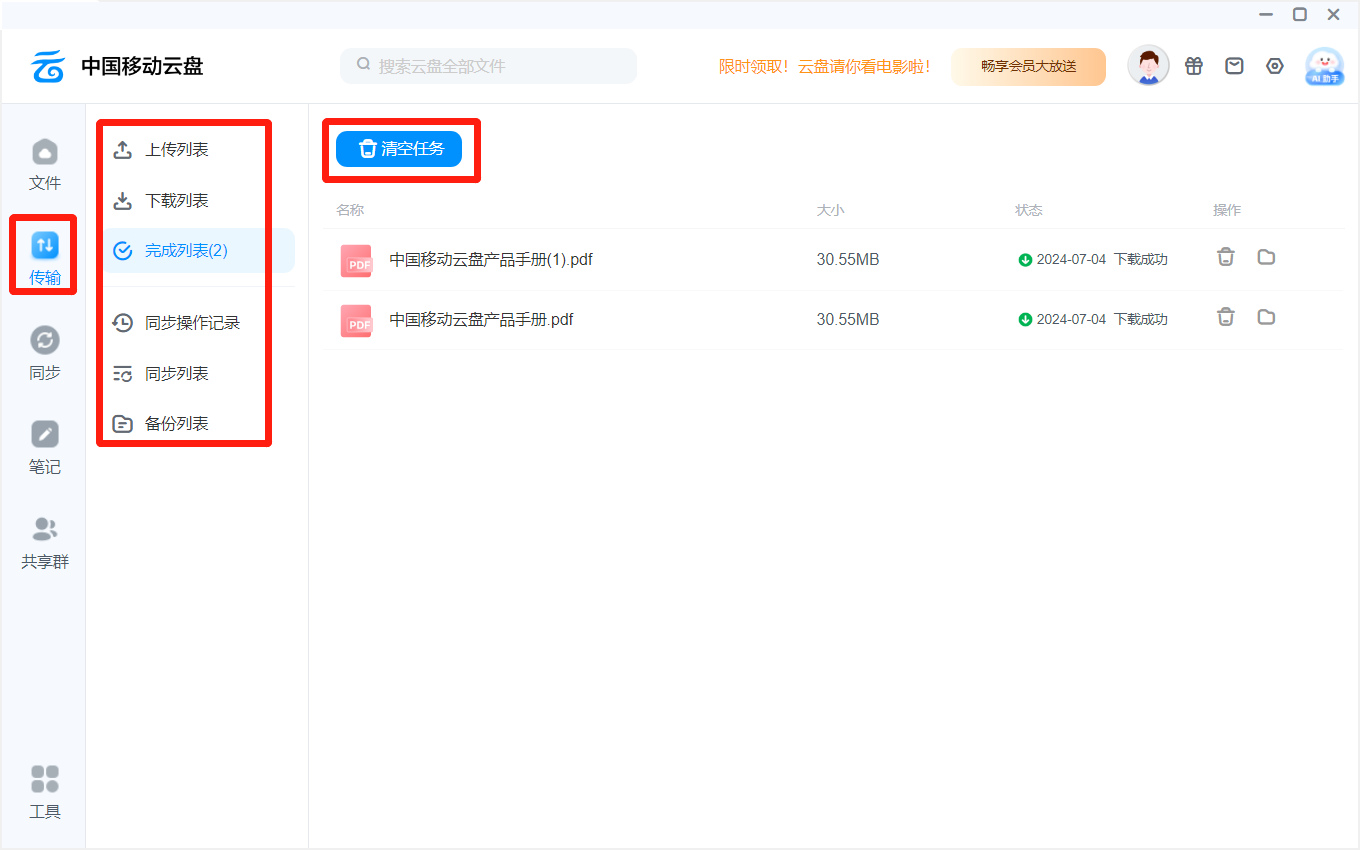This screenshot has width=1360, height=850.
Task: Open the 限时领取 movie promo link
Action: pos(825,67)
